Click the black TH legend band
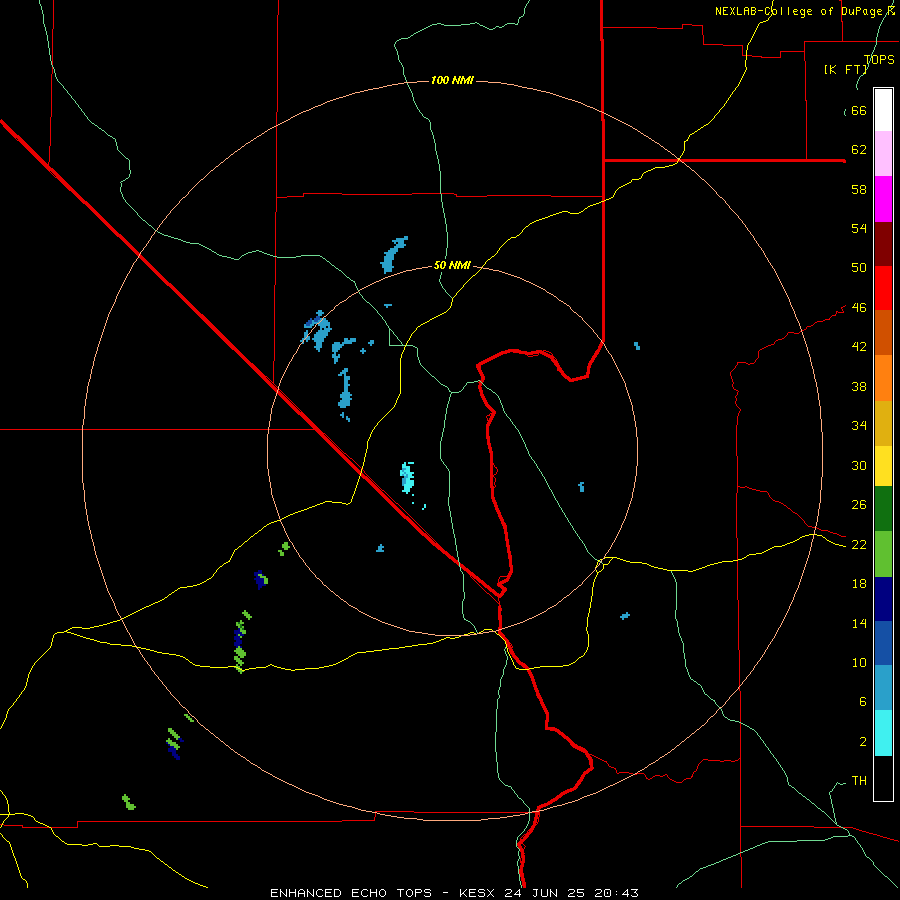The image size is (900, 900). pos(883,778)
